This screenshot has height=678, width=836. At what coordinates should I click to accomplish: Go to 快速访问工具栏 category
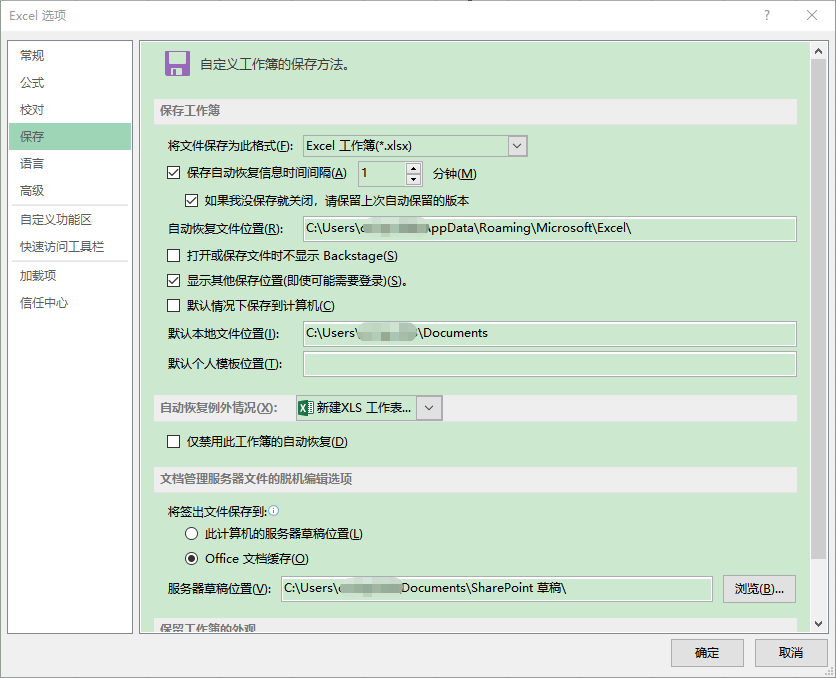point(70,247)
